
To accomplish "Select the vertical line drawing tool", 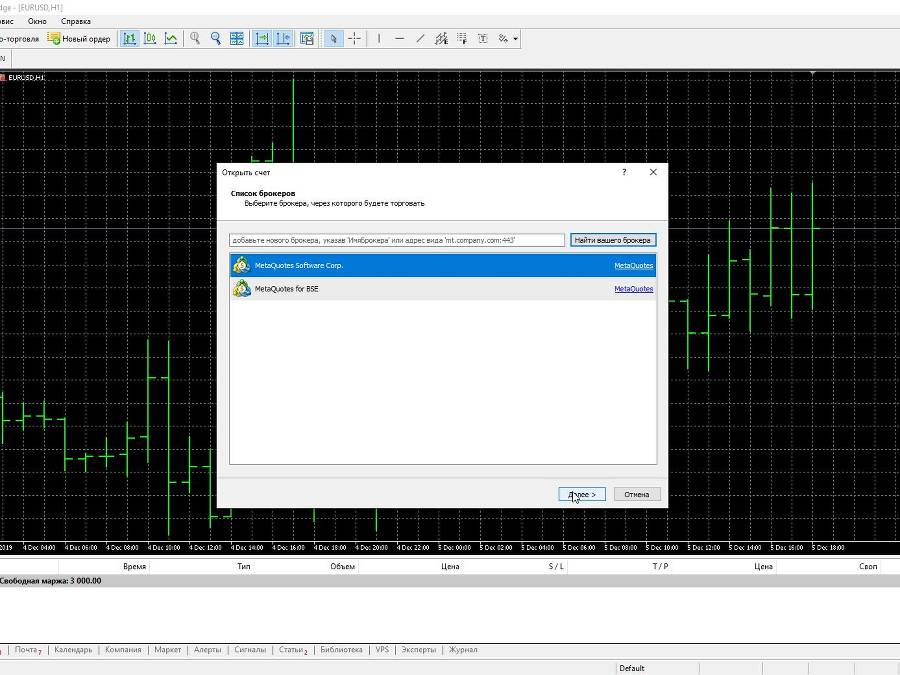I will 379,39.
